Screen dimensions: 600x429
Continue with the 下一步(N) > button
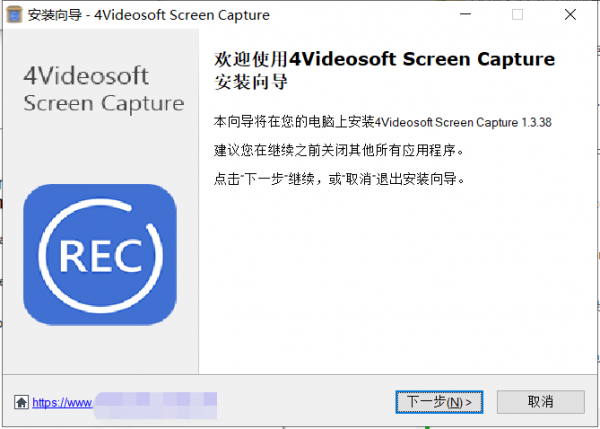pyautogui.click(x=439, y=402)
